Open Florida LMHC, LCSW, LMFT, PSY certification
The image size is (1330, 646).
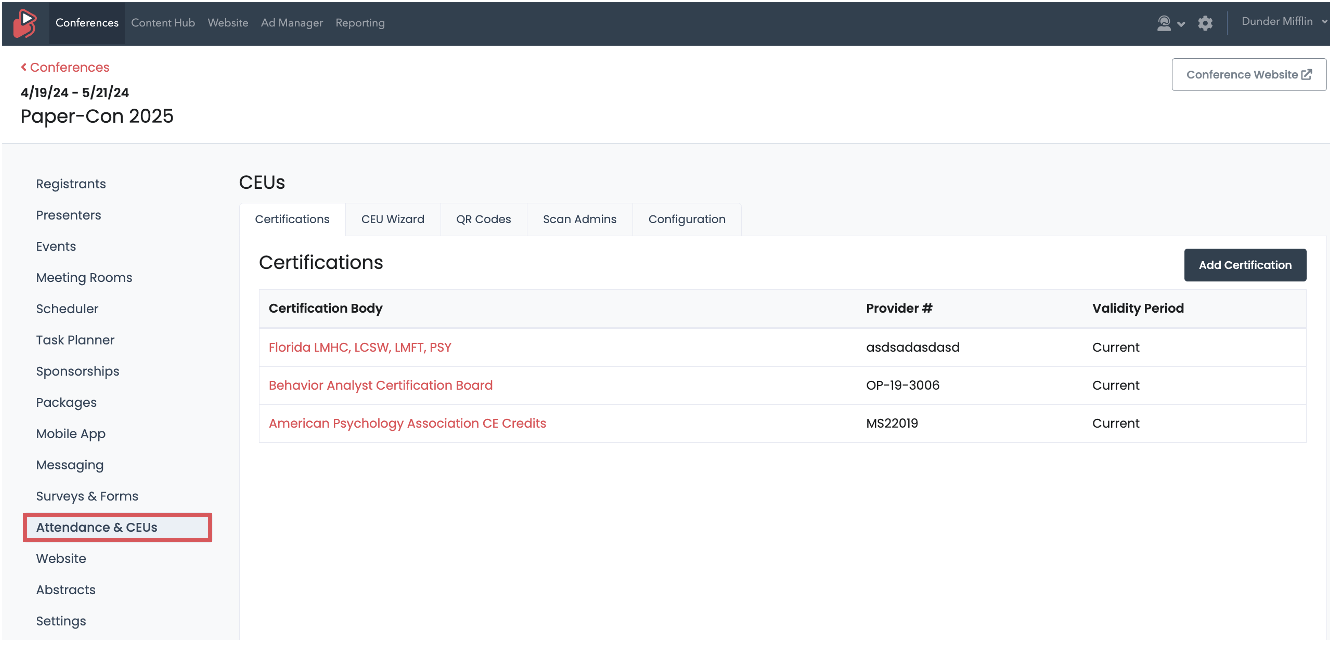[360, 348]
